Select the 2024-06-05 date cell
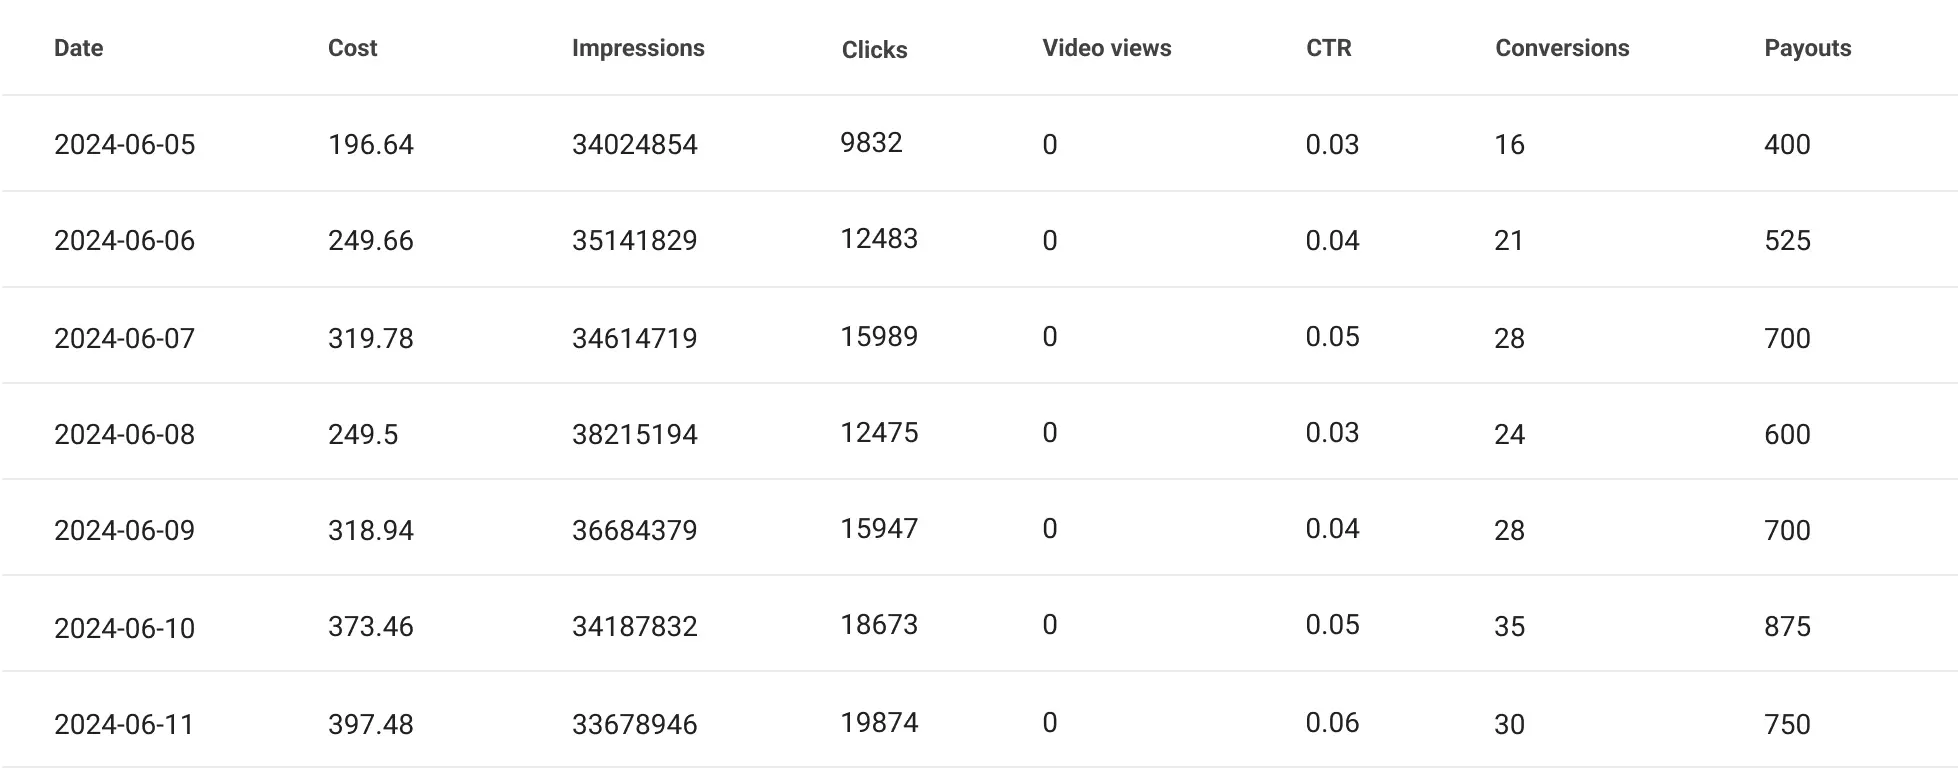This screenshot has width=1958, height=768. 124,145
